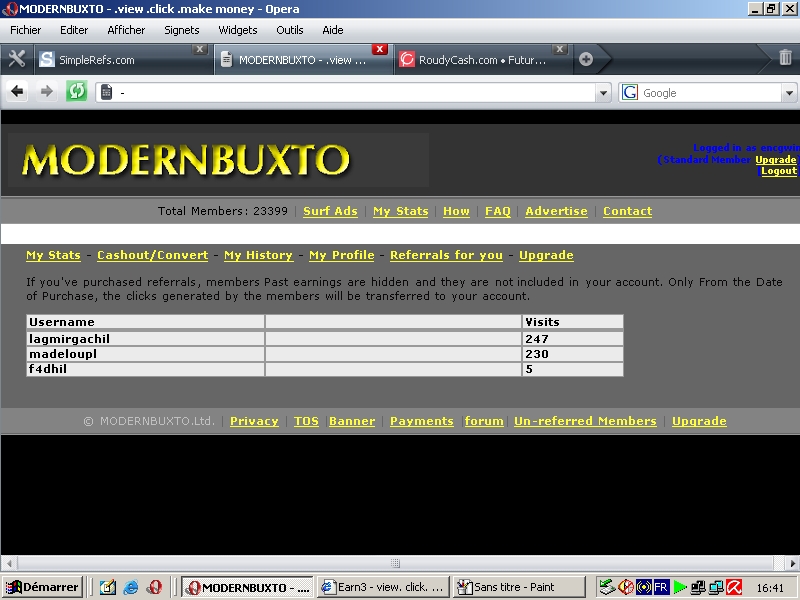Open Un-referred Members footer link
The height and width of the screenshot is (600, 800).
pos(585,421)
